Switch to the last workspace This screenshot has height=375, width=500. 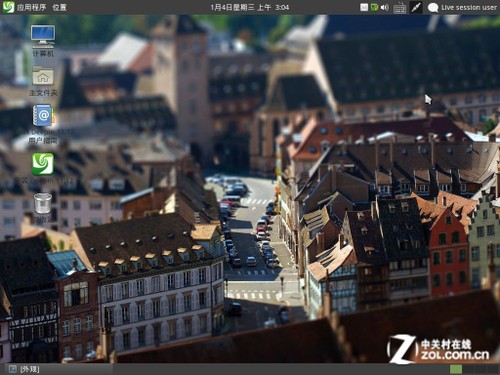[x=492, y=369]
